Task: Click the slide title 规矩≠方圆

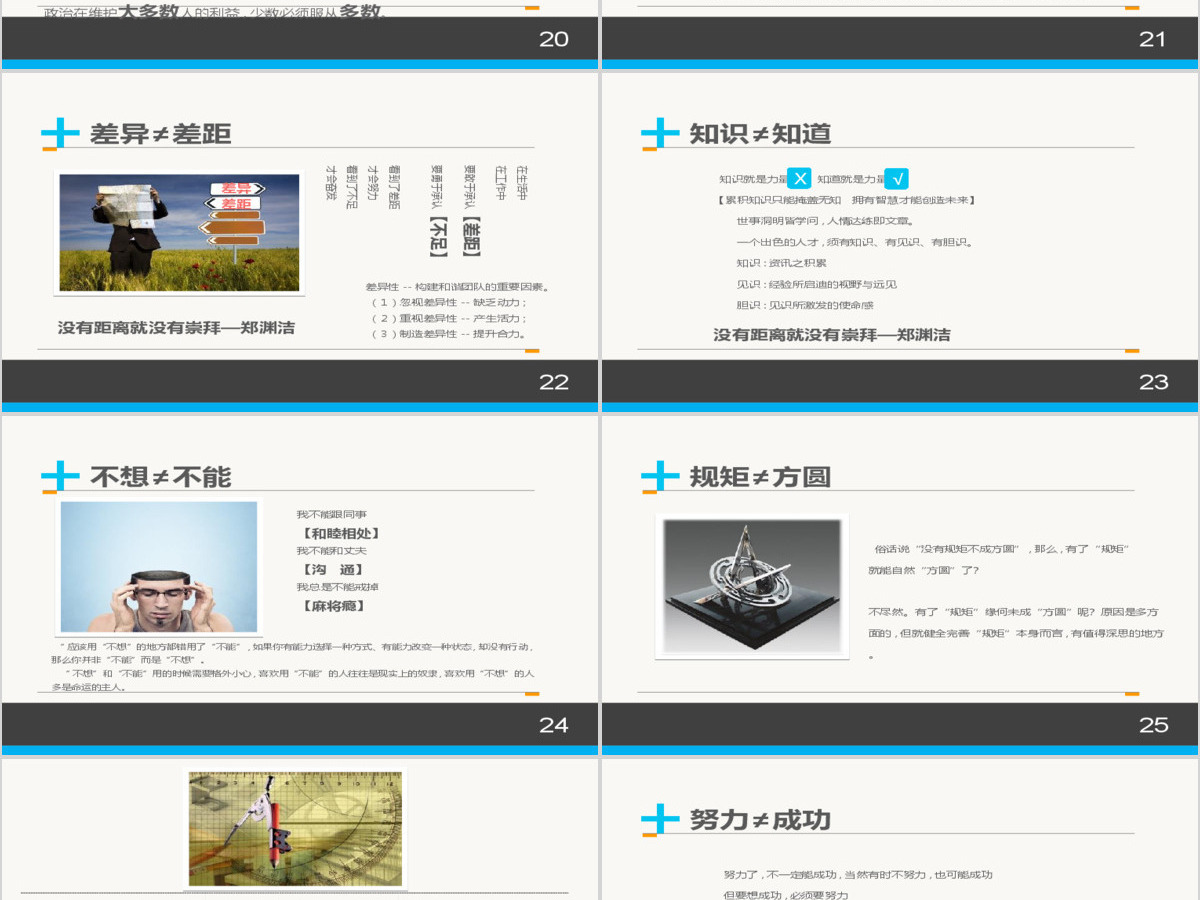Action: (x=761, y=477)
